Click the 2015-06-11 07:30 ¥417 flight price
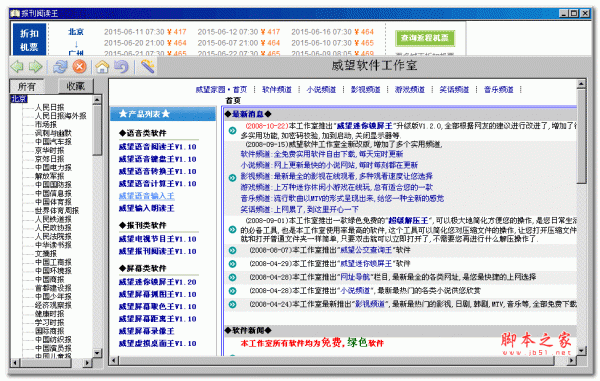This screenshot has width=600, height=381. click(x=145, y=32)
